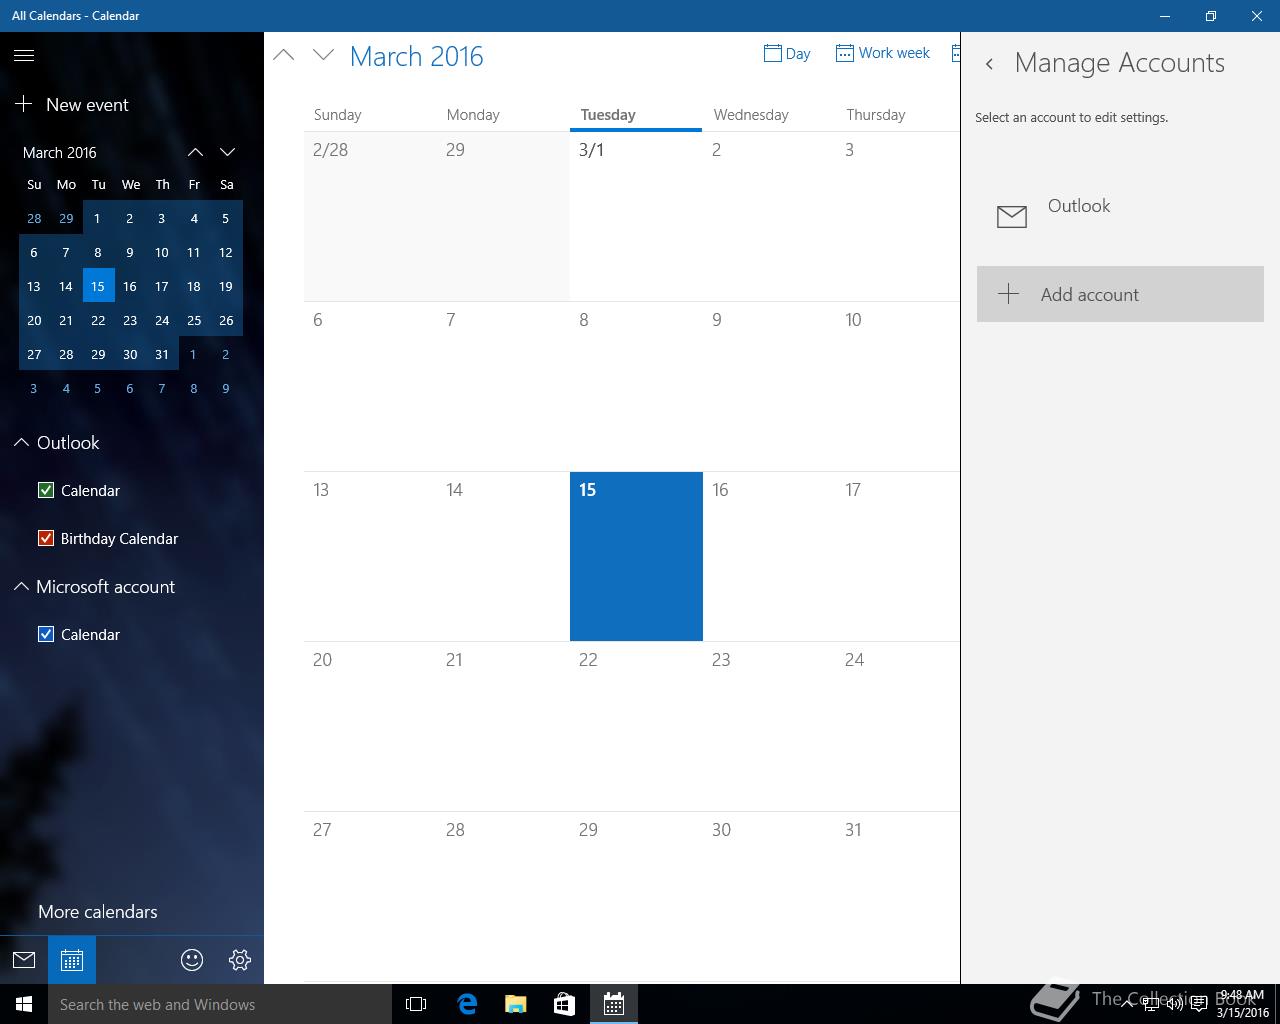The image size is (1280, 1024).
Task: Click the March 2016 month title
Action: point(417,56)
